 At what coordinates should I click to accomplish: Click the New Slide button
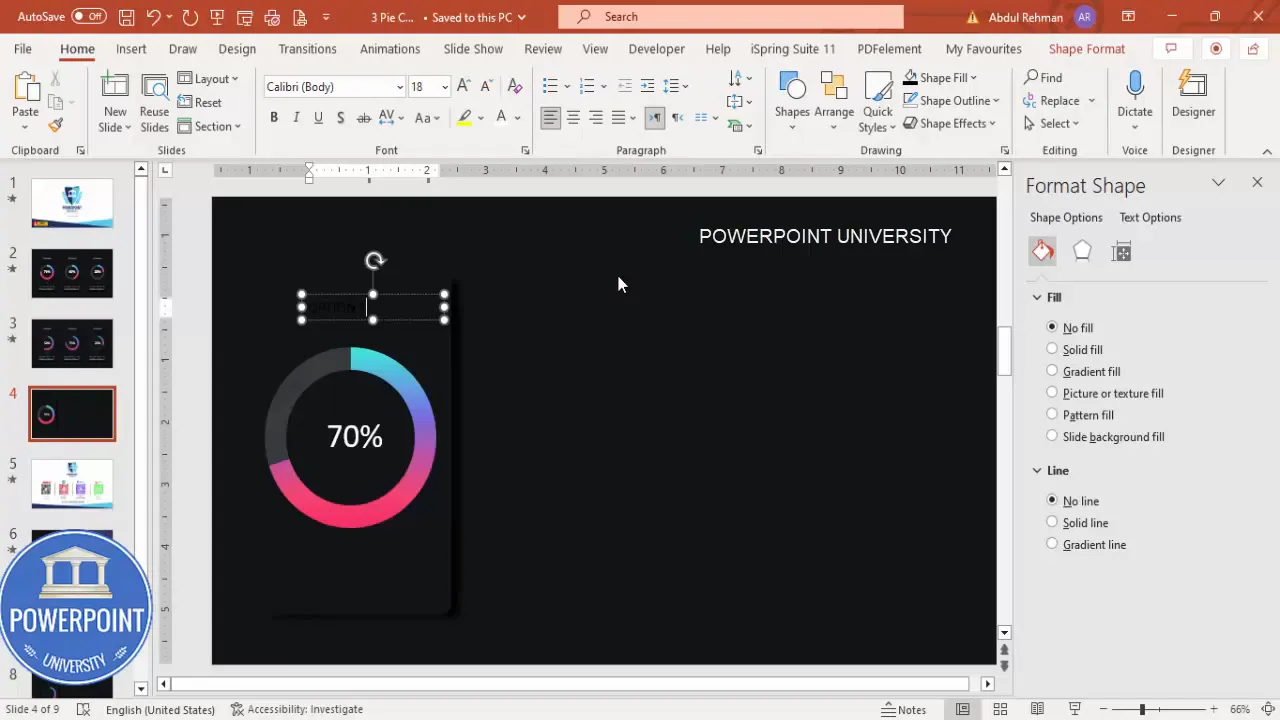click(x=115, y=101)
